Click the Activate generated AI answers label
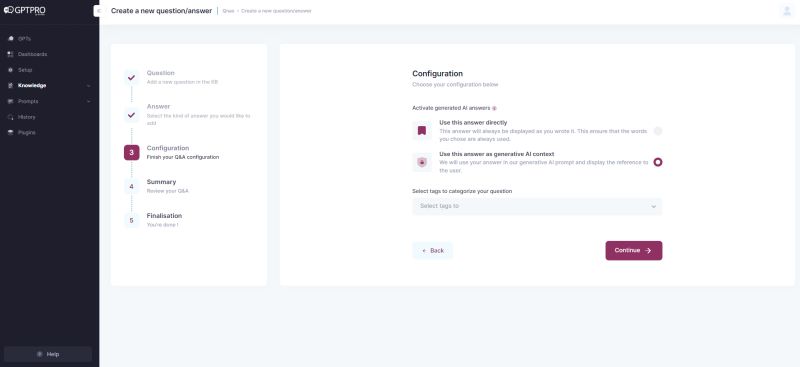This screenshot has height=367, width=800. (x=451, y=108)
